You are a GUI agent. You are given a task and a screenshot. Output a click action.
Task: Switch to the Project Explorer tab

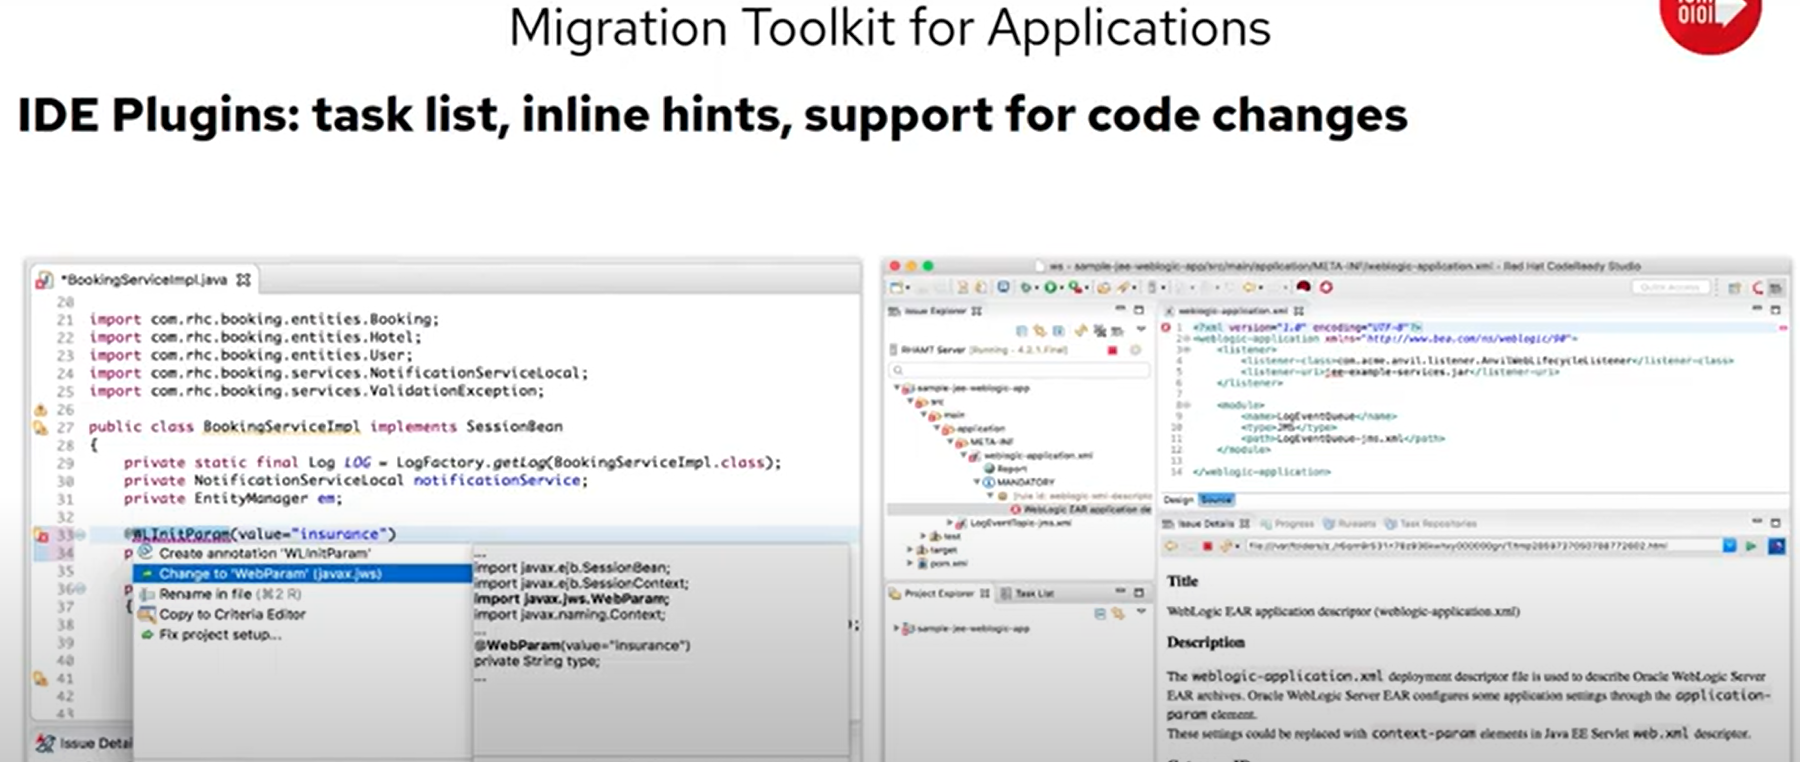pos(939,594)
